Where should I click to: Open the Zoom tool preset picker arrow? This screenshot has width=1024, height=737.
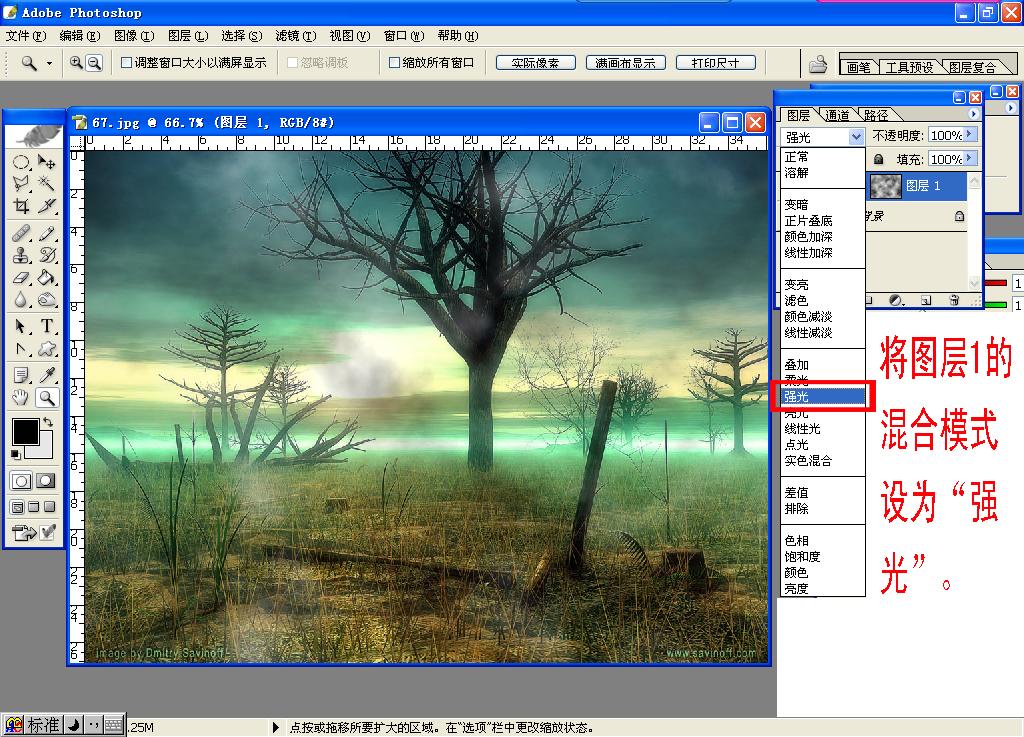click(49, 63)
